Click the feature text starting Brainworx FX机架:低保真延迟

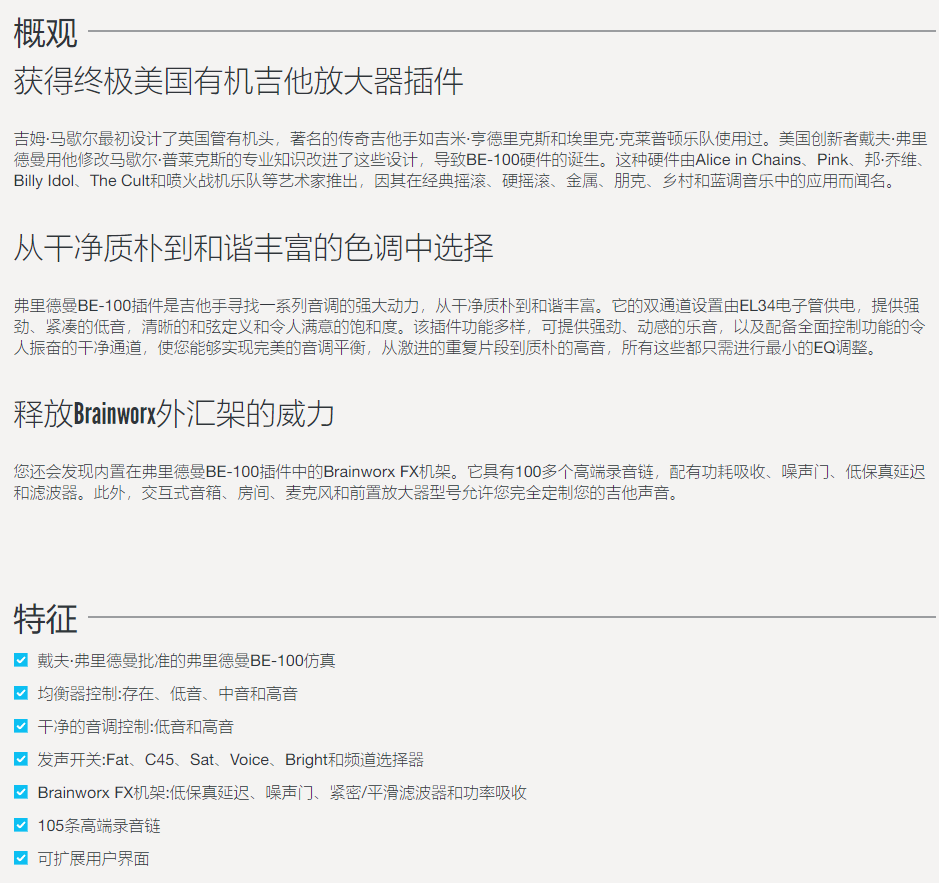282,792
